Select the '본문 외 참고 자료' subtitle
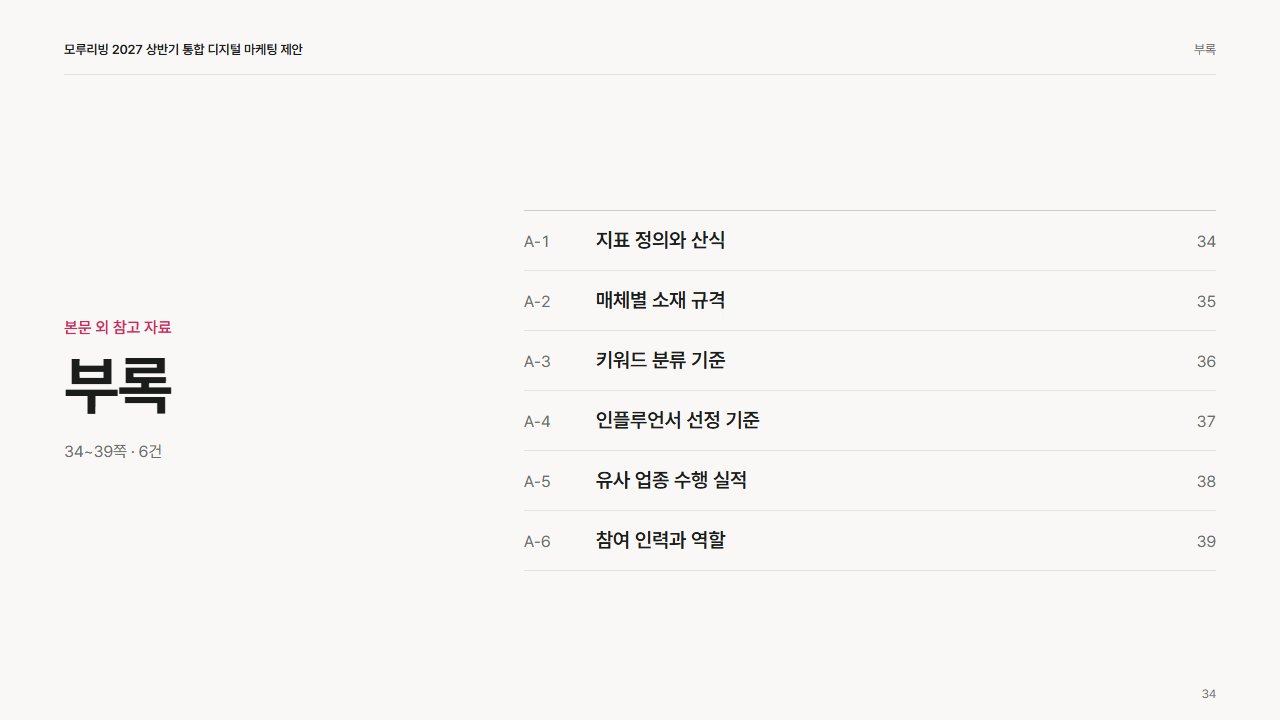Image resolution: width=1280 pixels, height=720 pixels. point(118,327)
